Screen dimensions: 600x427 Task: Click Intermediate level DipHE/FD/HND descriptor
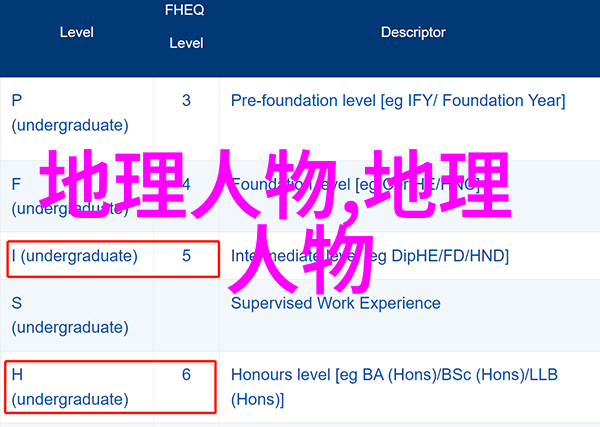coord(370,256)
